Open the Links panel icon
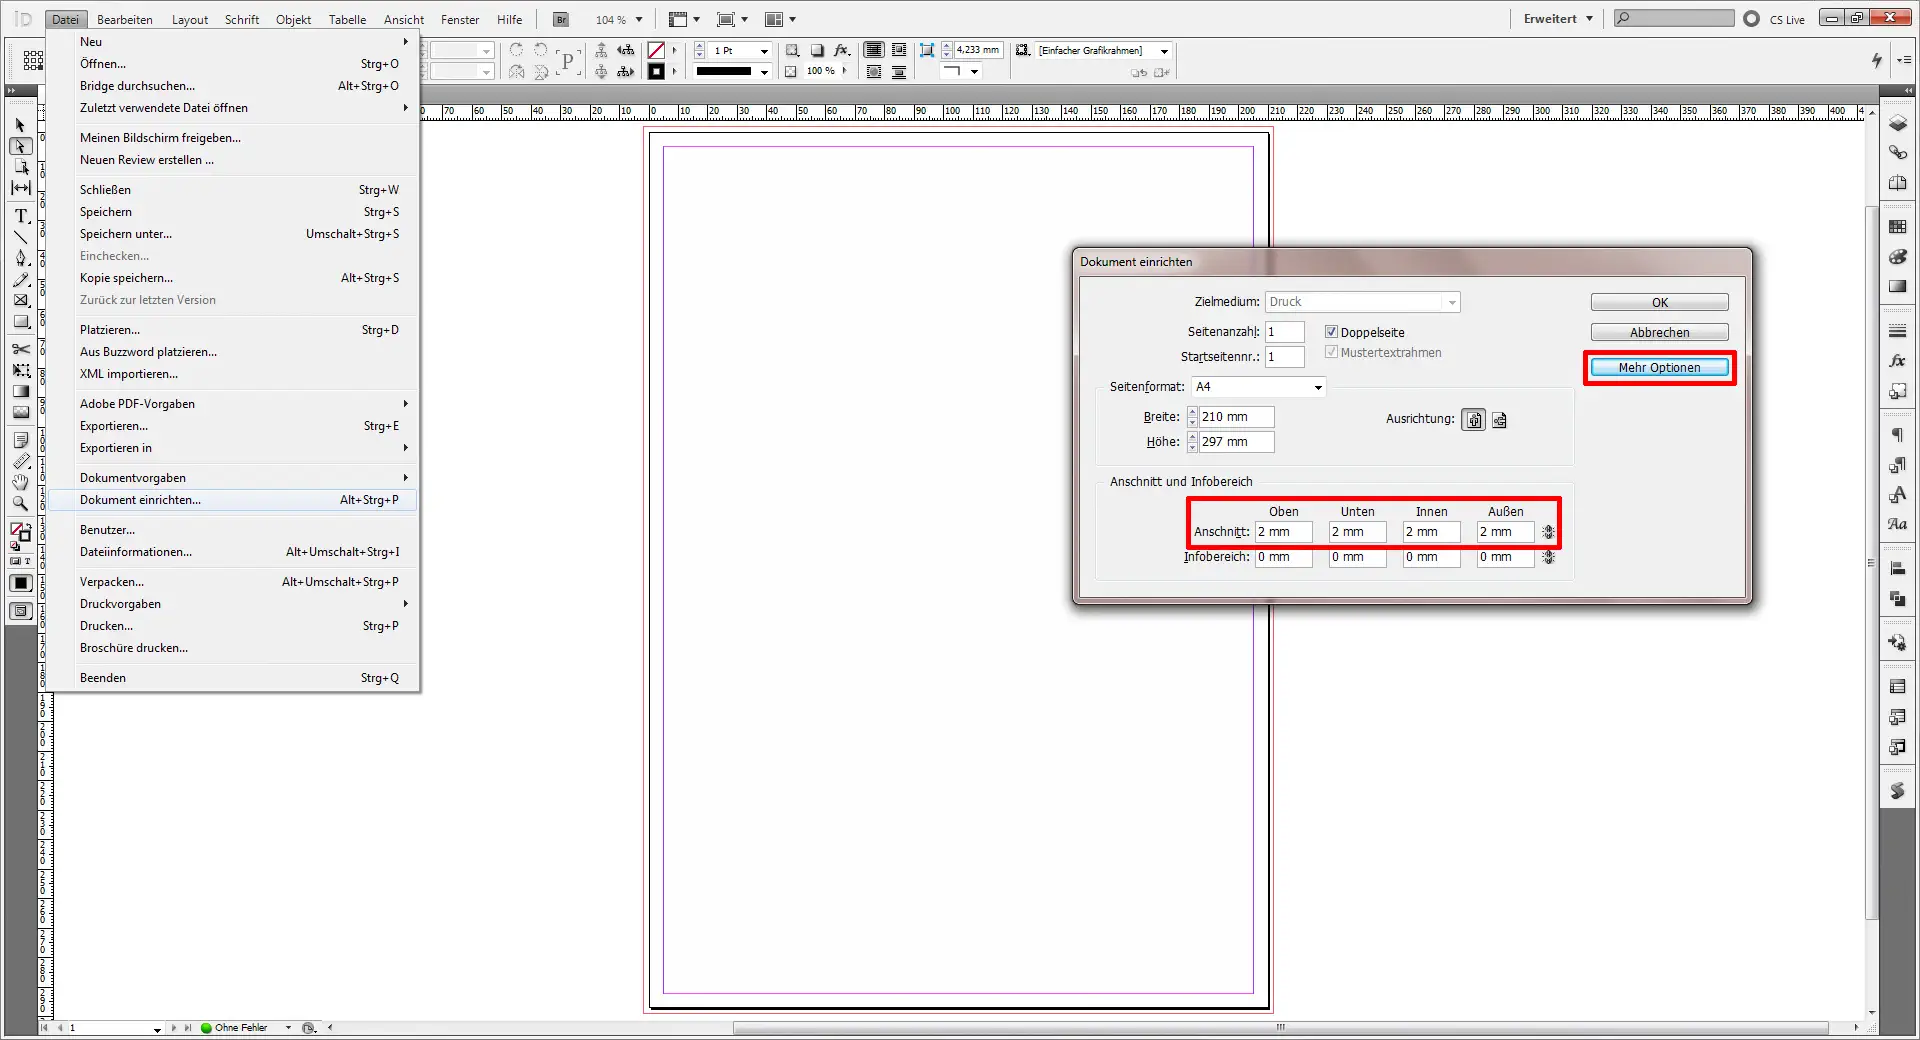1920x1040 pixels. pos(1898,152)
